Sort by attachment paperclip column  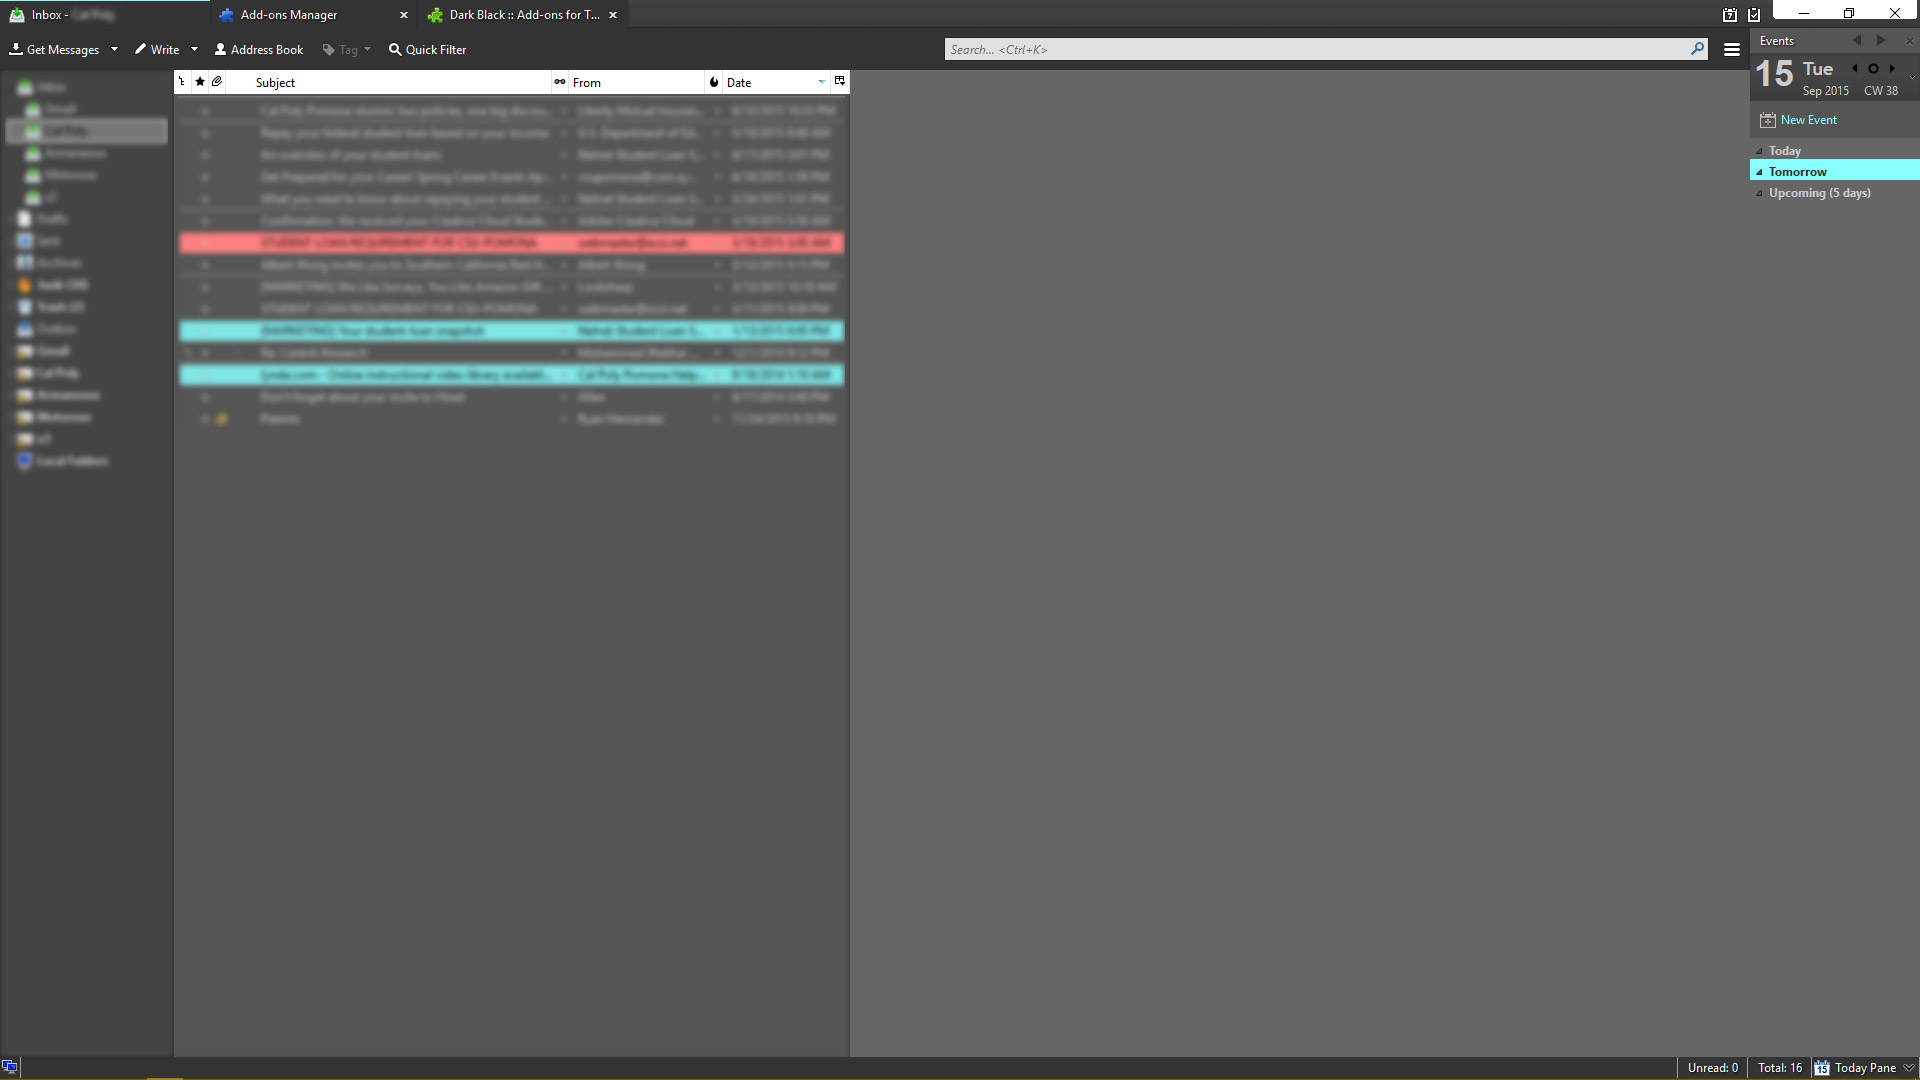coord(217,82)
